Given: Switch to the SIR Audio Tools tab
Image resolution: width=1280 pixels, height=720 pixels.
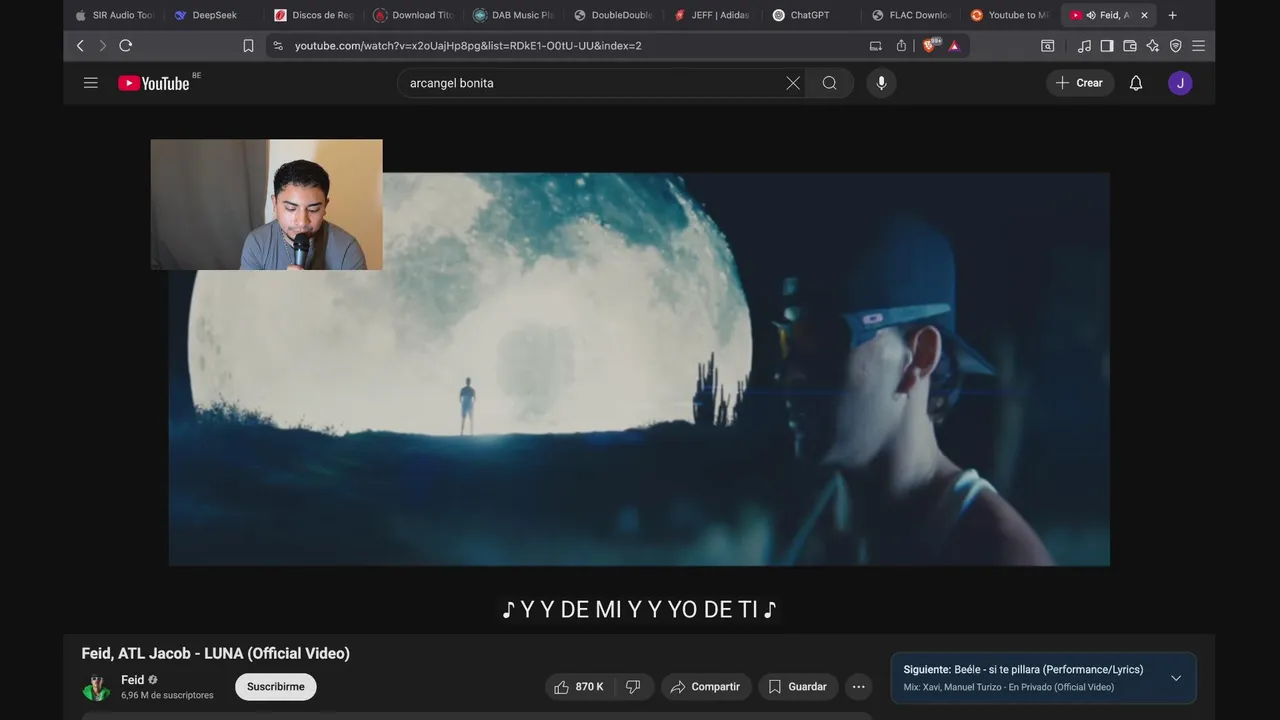Looking at the screenshot, I should [x=114, y=15].
